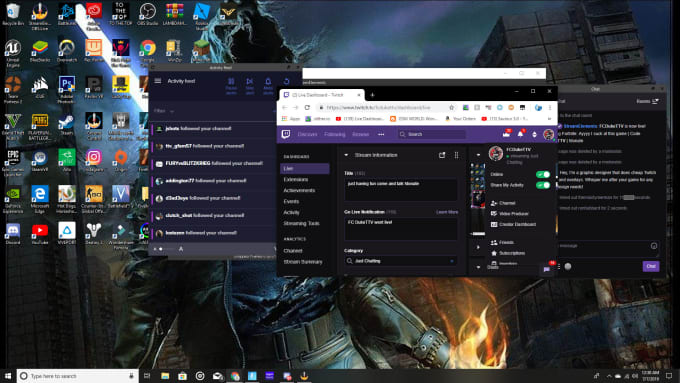680x383 pixels.
Task: Open Following in Twitch top navigation
Action: [x=335, y=134]
